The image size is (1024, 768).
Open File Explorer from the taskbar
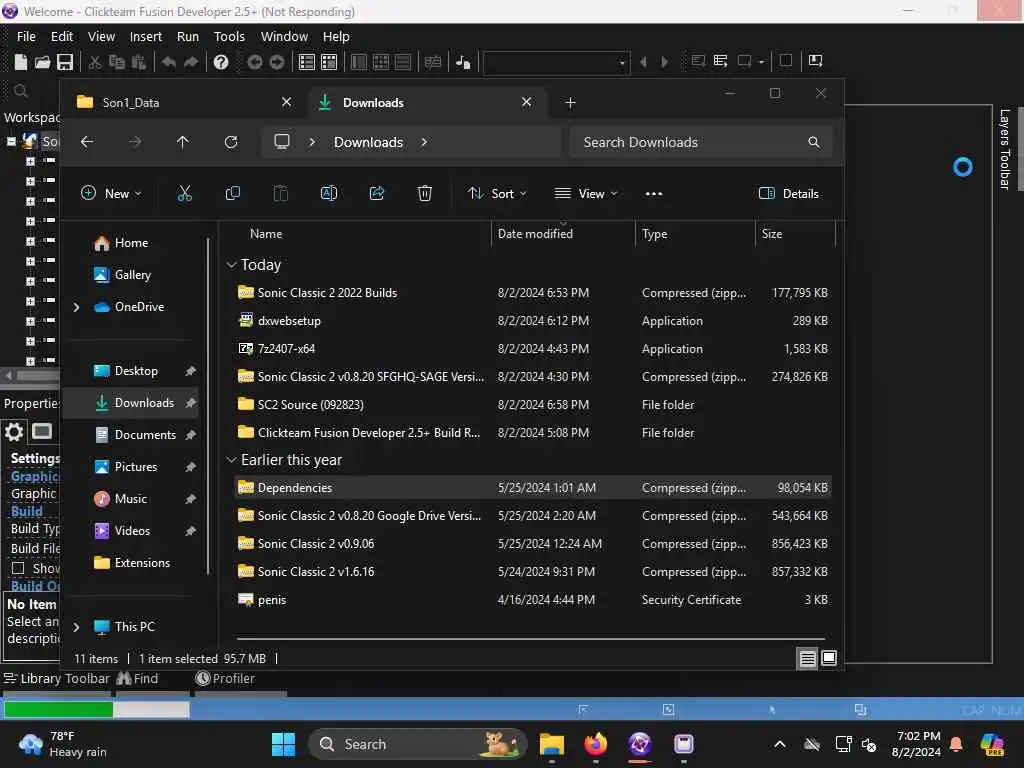tap(552, 744)
